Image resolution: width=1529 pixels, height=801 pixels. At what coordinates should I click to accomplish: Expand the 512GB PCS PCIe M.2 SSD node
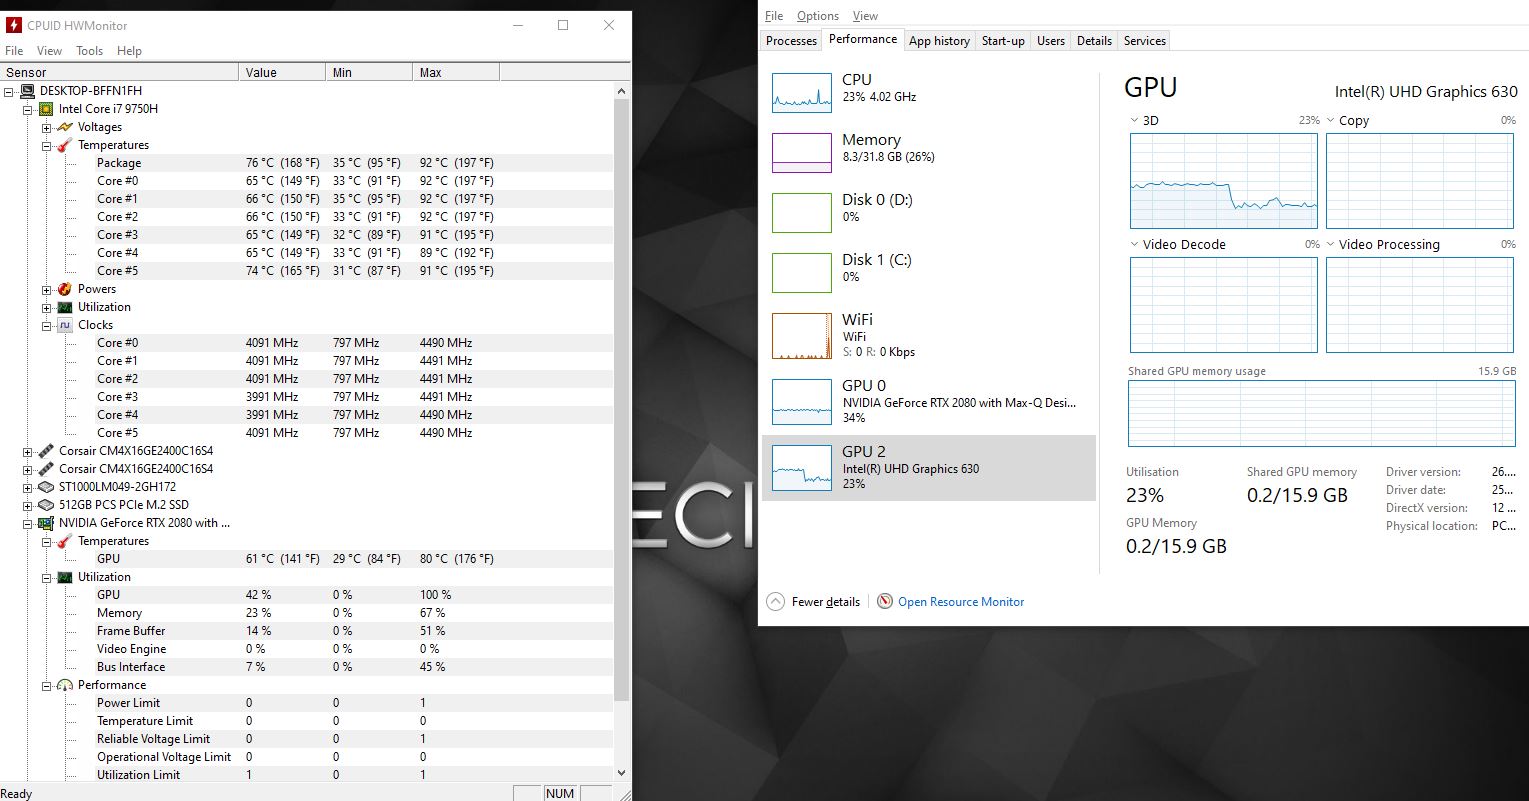pyautogui.click(x=28, y=505)
